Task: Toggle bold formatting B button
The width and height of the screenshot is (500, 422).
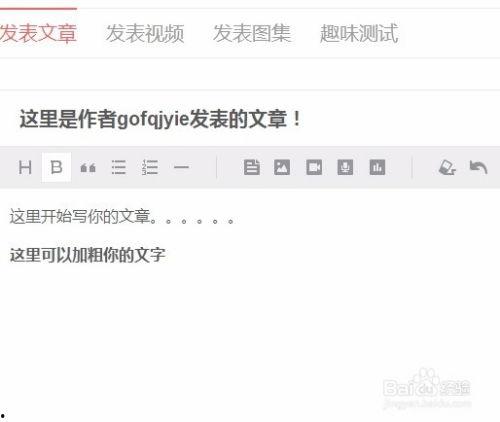Action: (x=56, y=167)
